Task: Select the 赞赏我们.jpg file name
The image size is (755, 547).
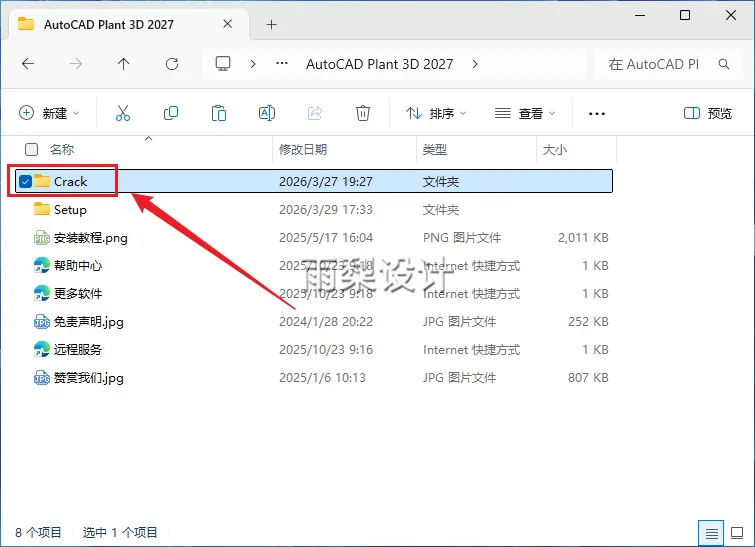Action: pyautogui.click(x=89, y=378)
